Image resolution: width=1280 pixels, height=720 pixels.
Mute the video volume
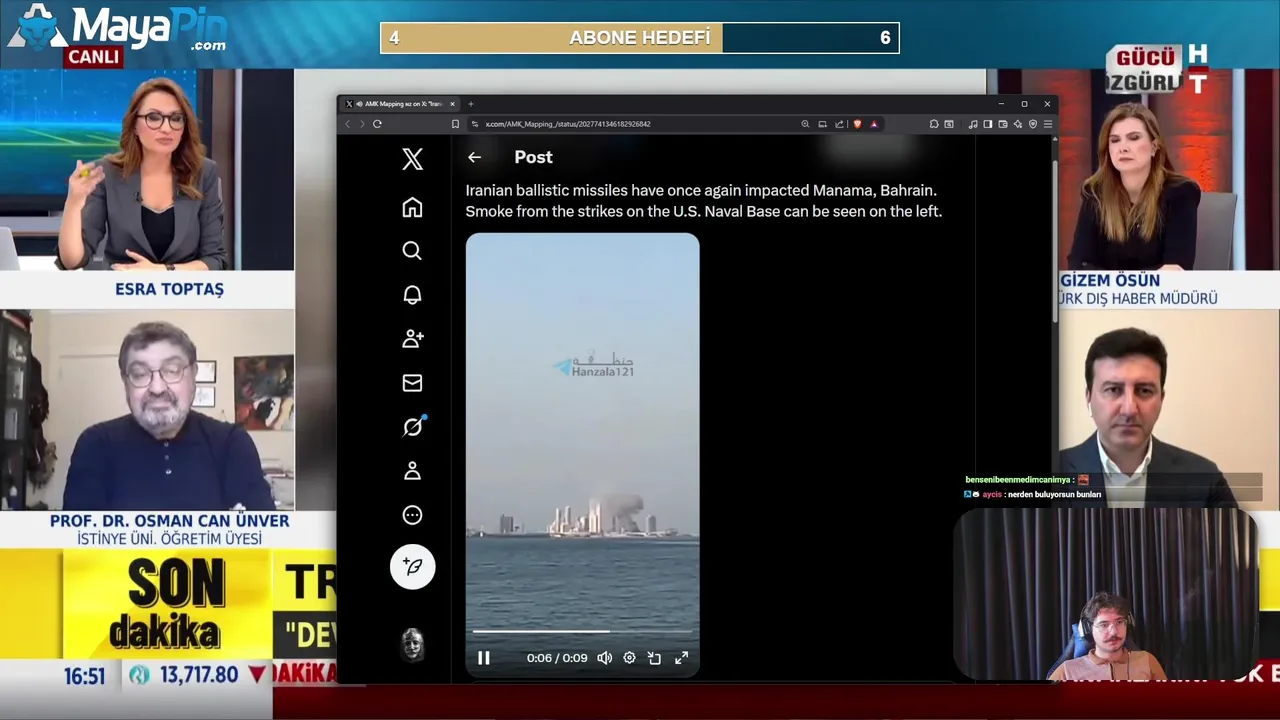coord(605,658)
